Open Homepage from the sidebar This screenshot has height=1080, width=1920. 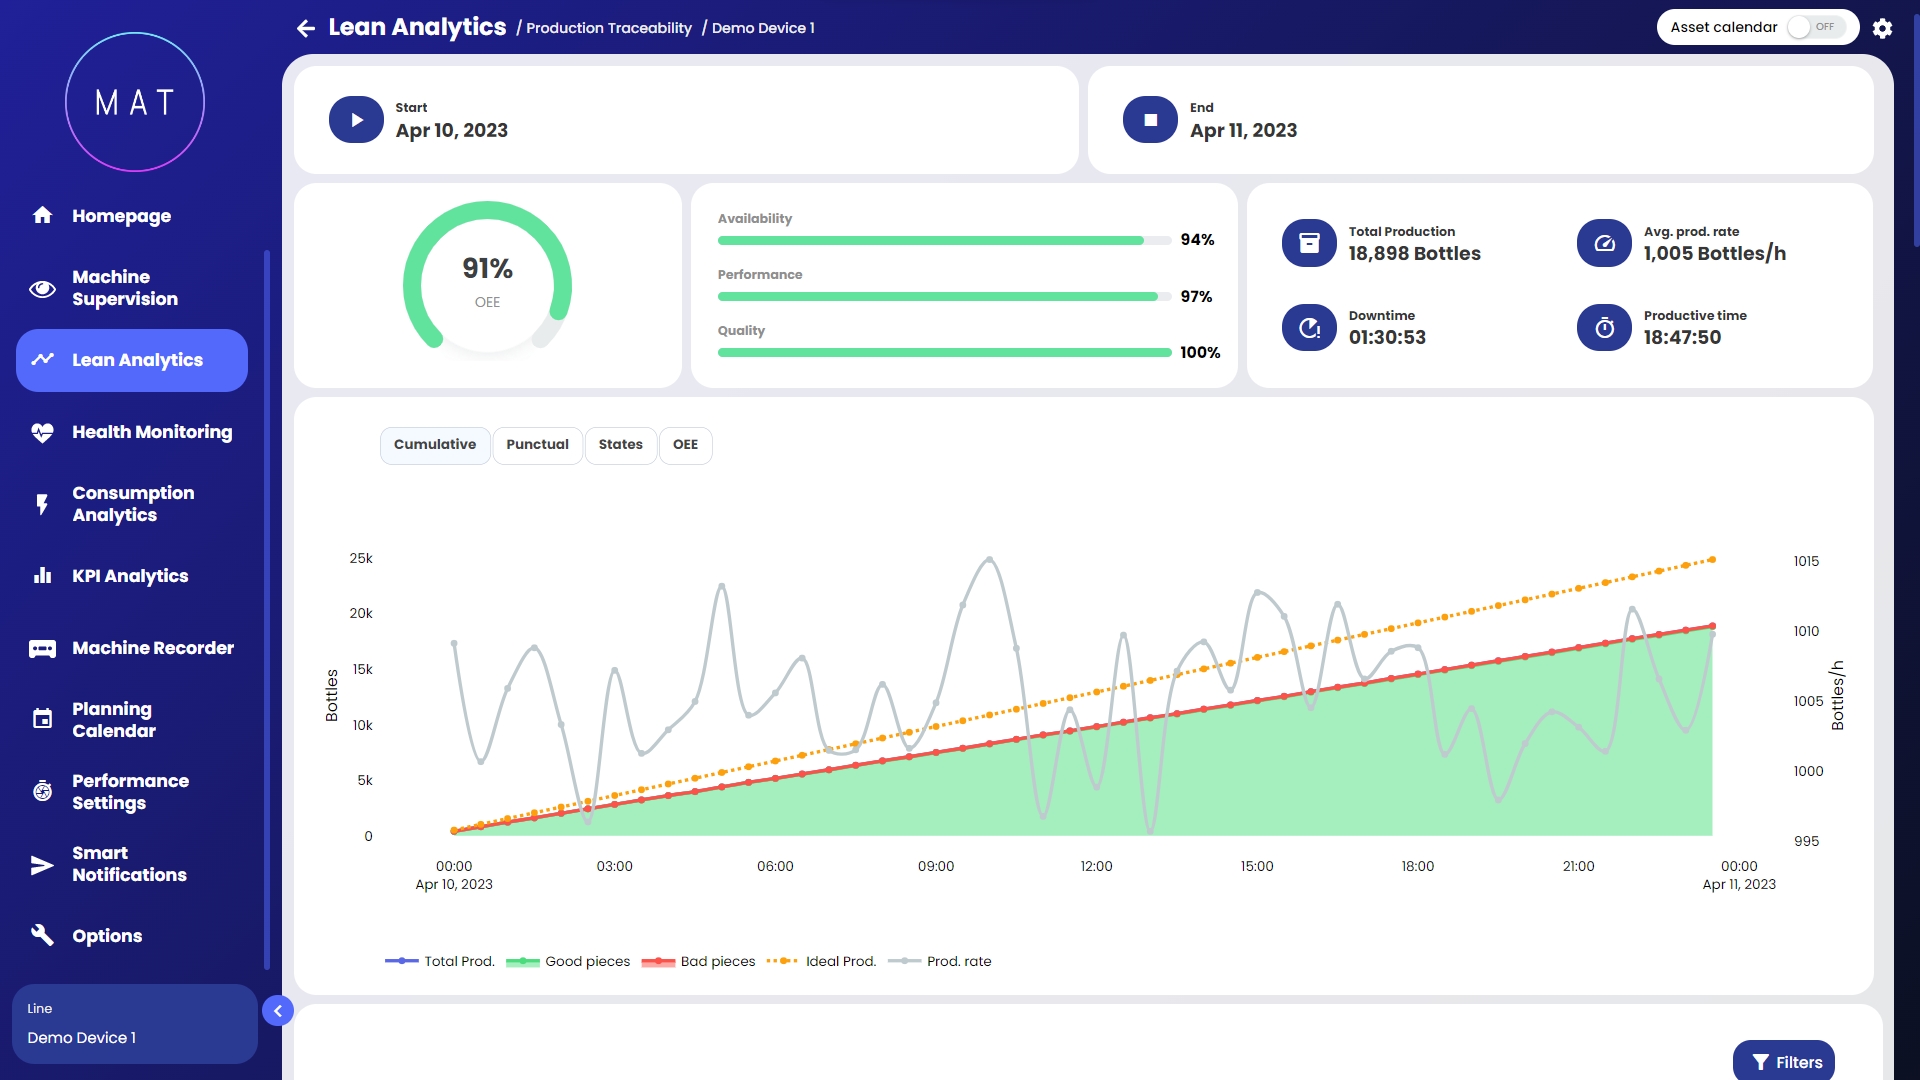click(x=120, y=216)
